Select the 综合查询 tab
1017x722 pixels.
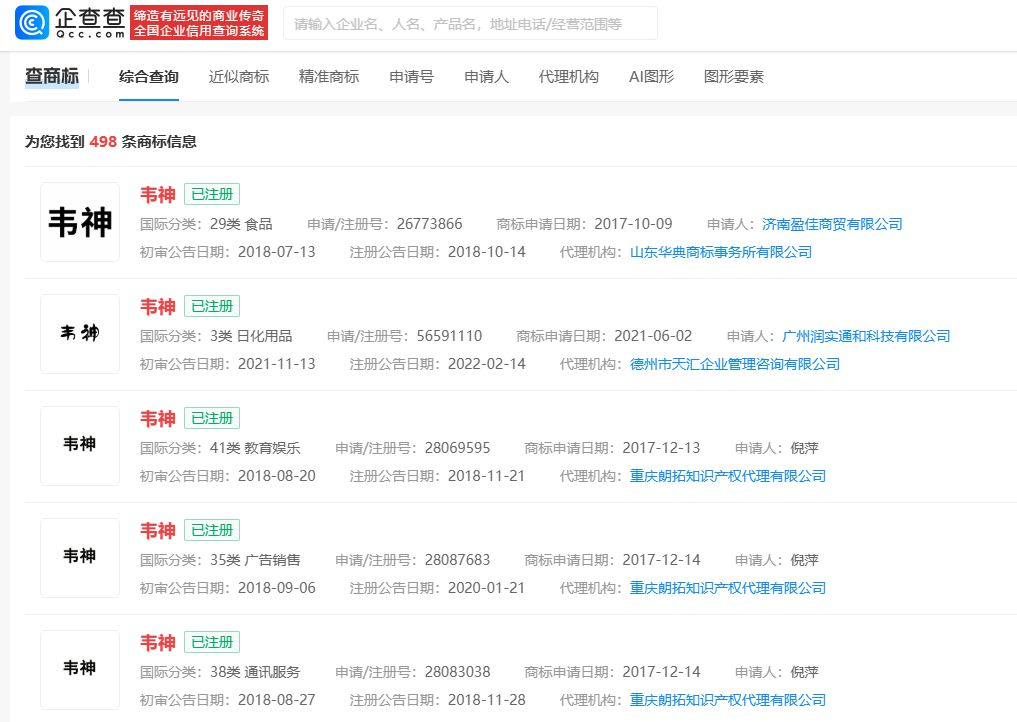tap(149, 77)
